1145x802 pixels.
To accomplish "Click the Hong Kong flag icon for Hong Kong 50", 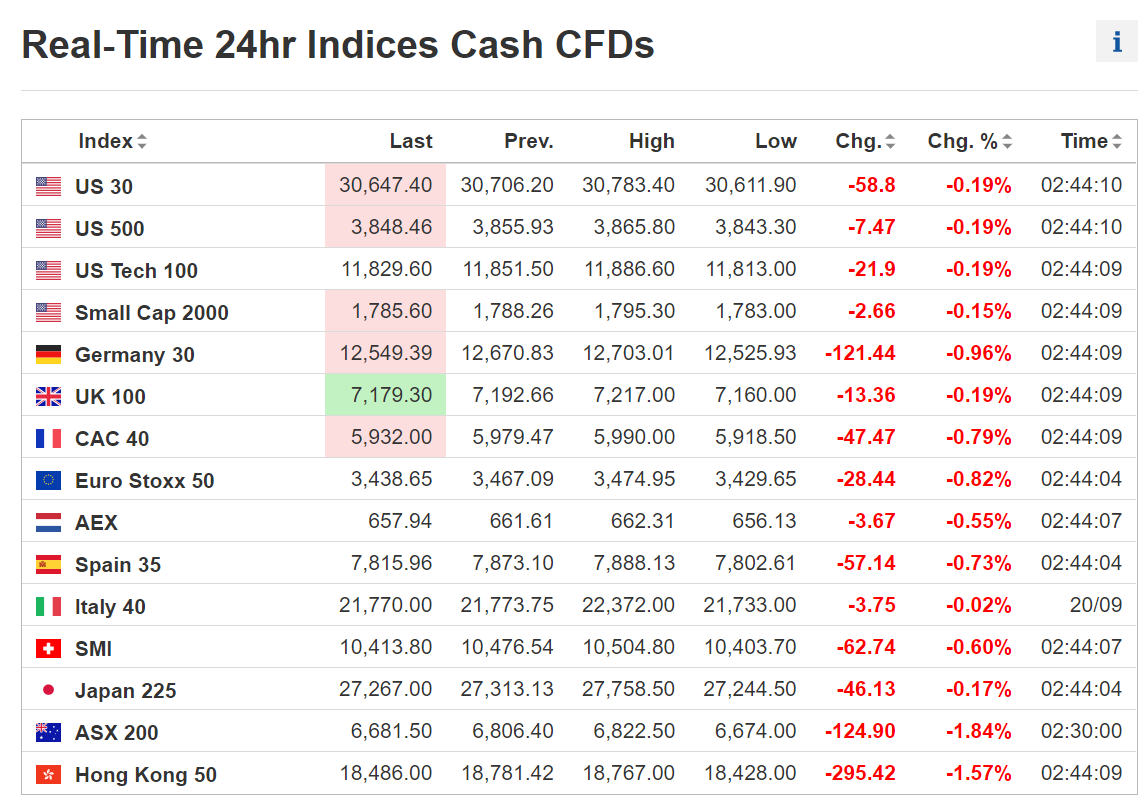I will tap(48, 774).
